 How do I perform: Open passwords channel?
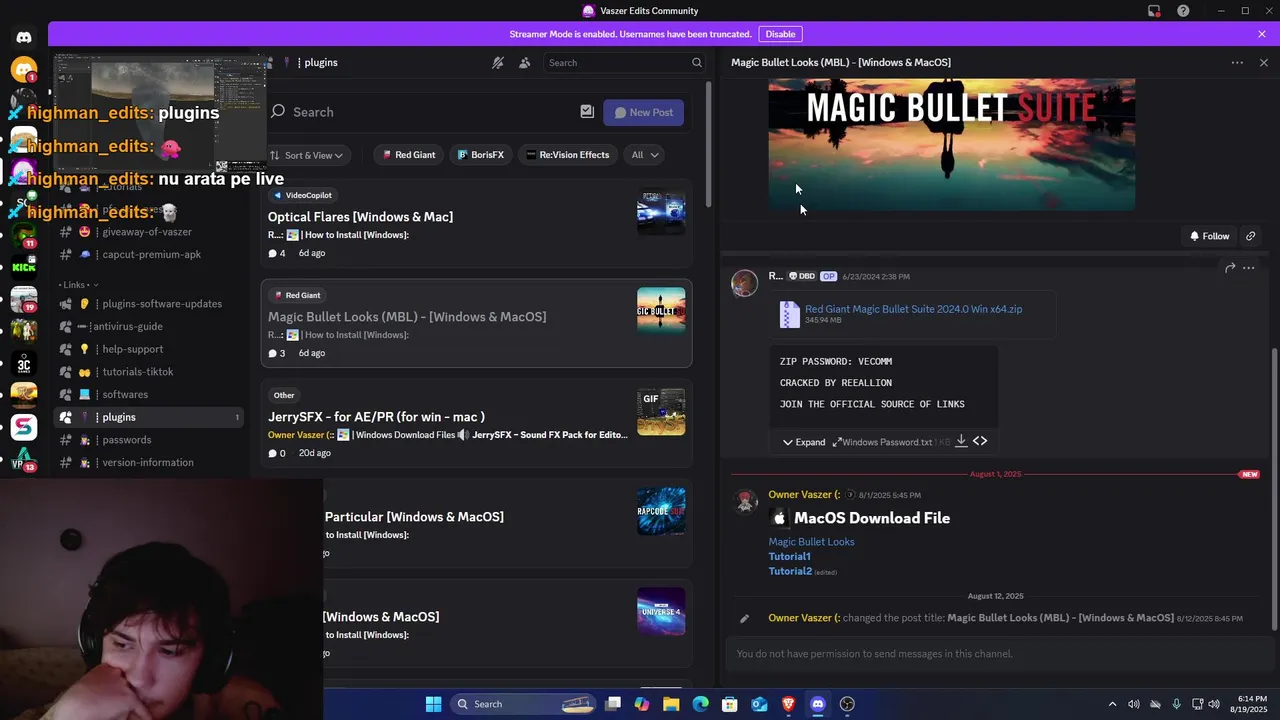pyautogui.click(x=148, y=440)
